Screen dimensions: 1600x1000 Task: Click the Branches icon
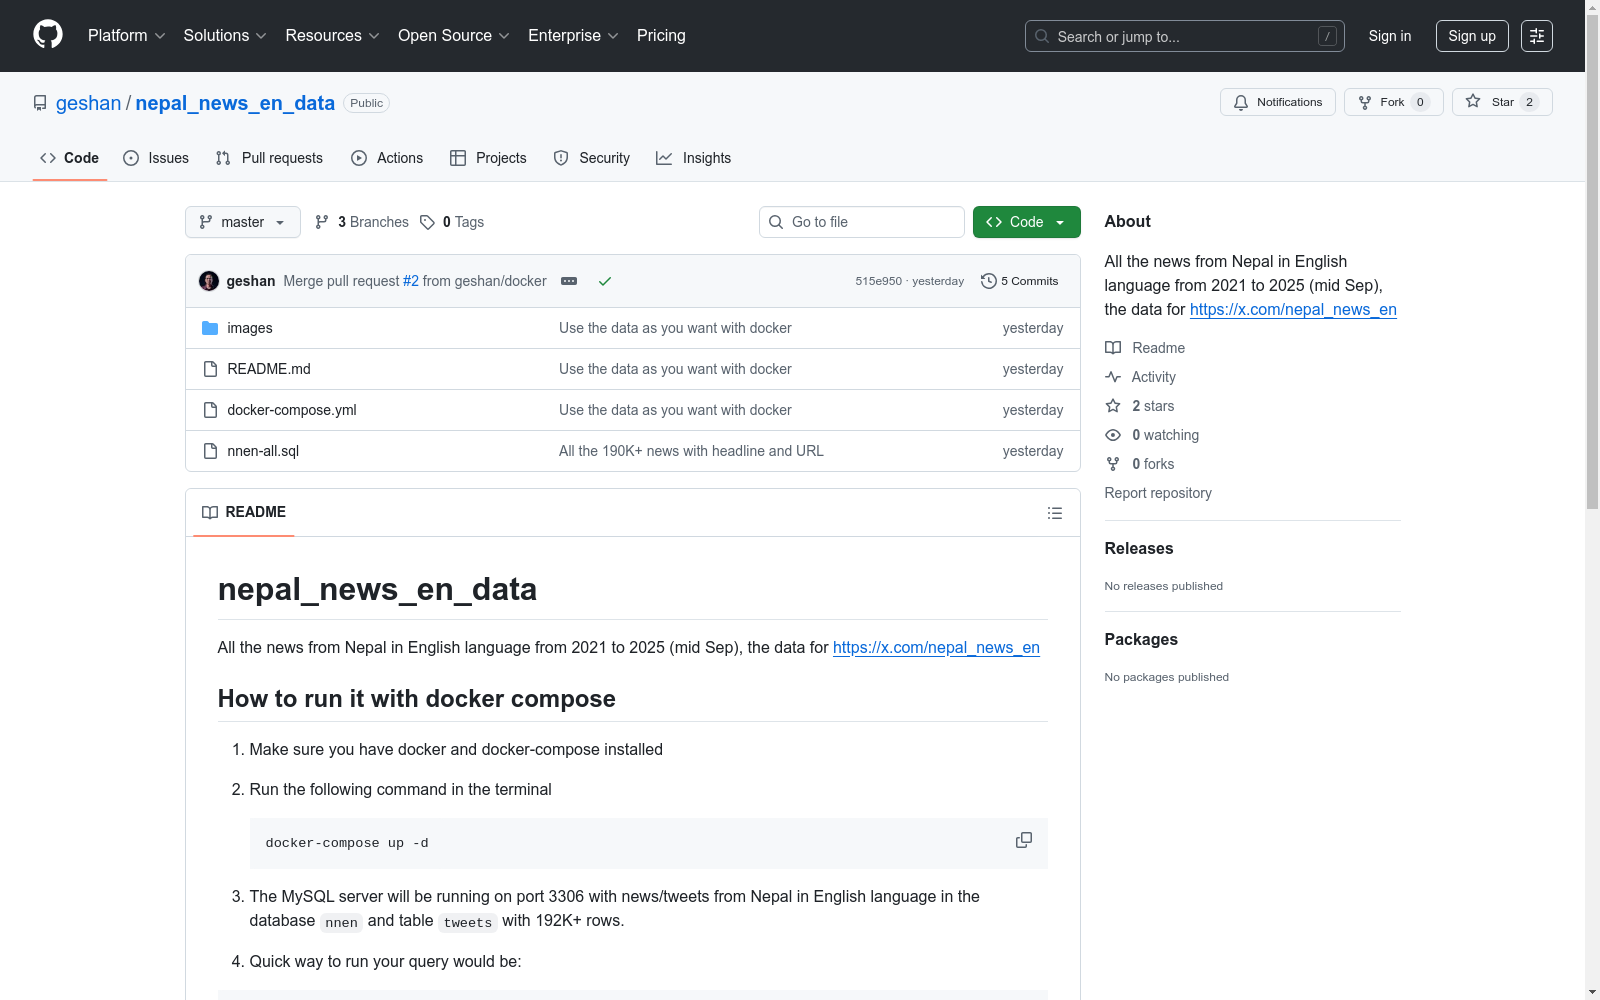coord(322,222)
